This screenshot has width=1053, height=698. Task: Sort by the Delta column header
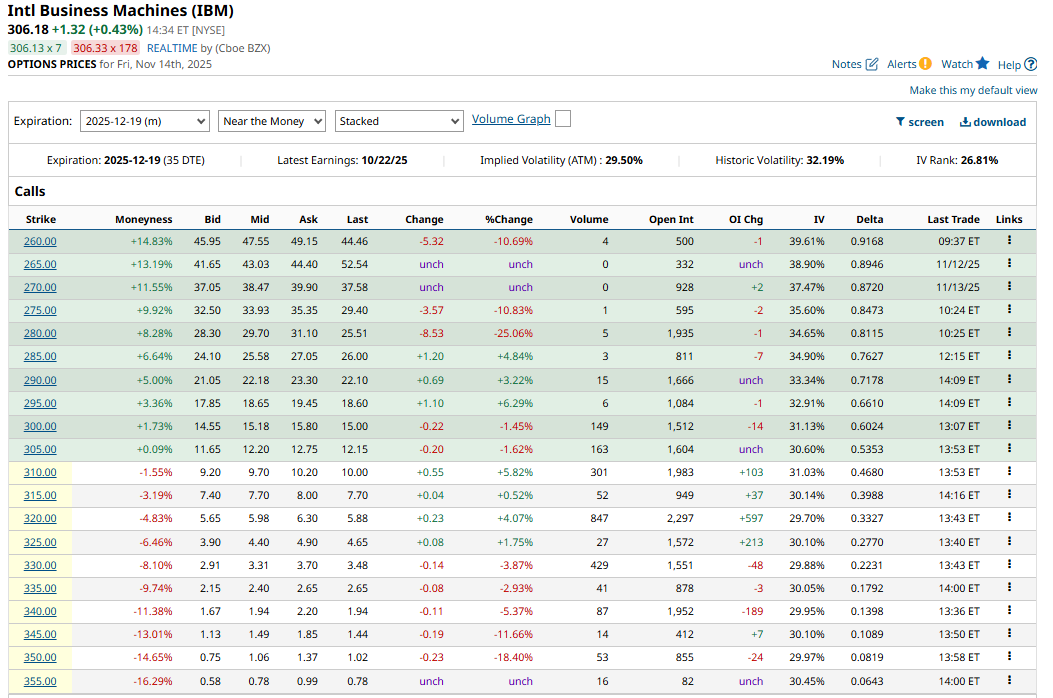click(869, 219)
